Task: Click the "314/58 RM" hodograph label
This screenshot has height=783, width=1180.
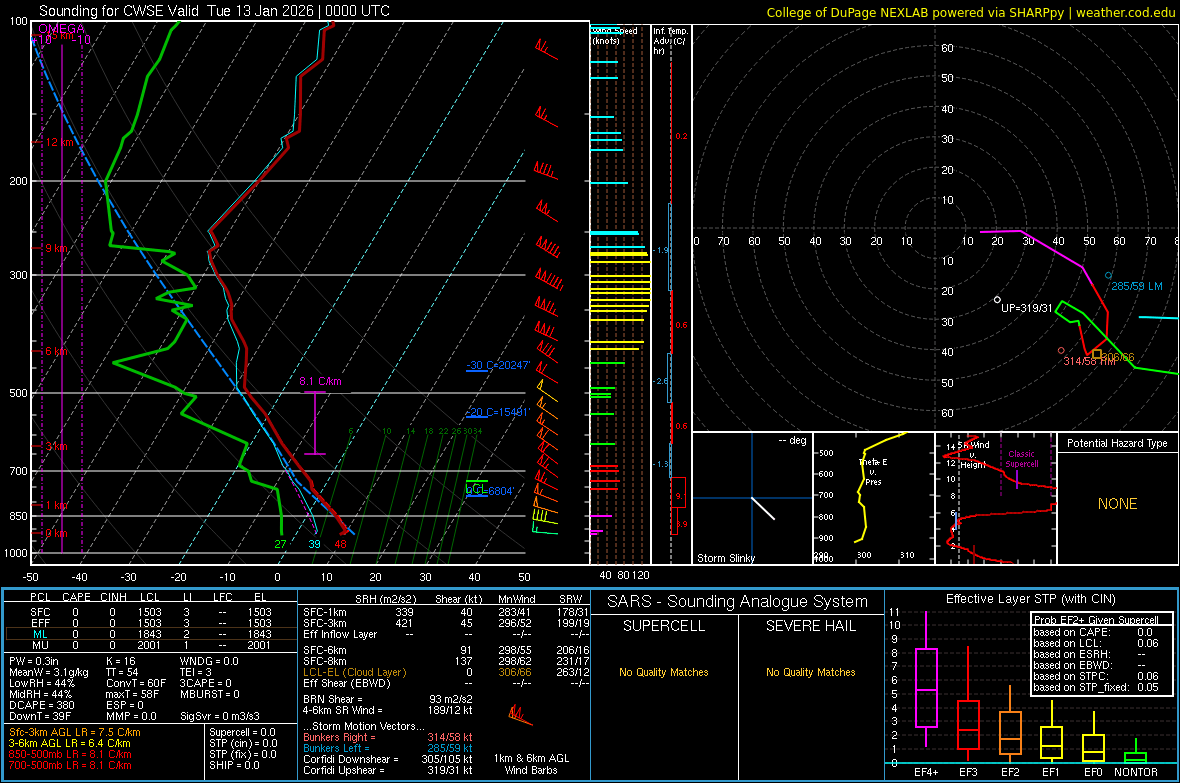Action: 1090,361
